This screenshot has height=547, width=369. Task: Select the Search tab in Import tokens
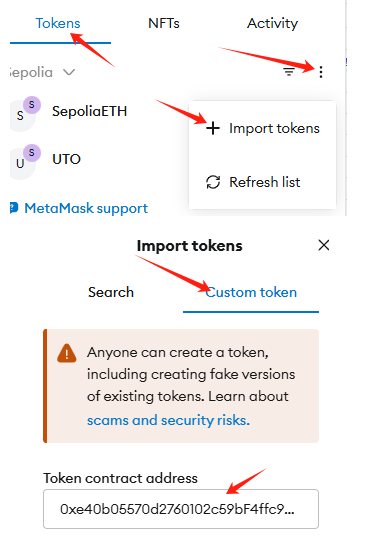click(111, 292)
